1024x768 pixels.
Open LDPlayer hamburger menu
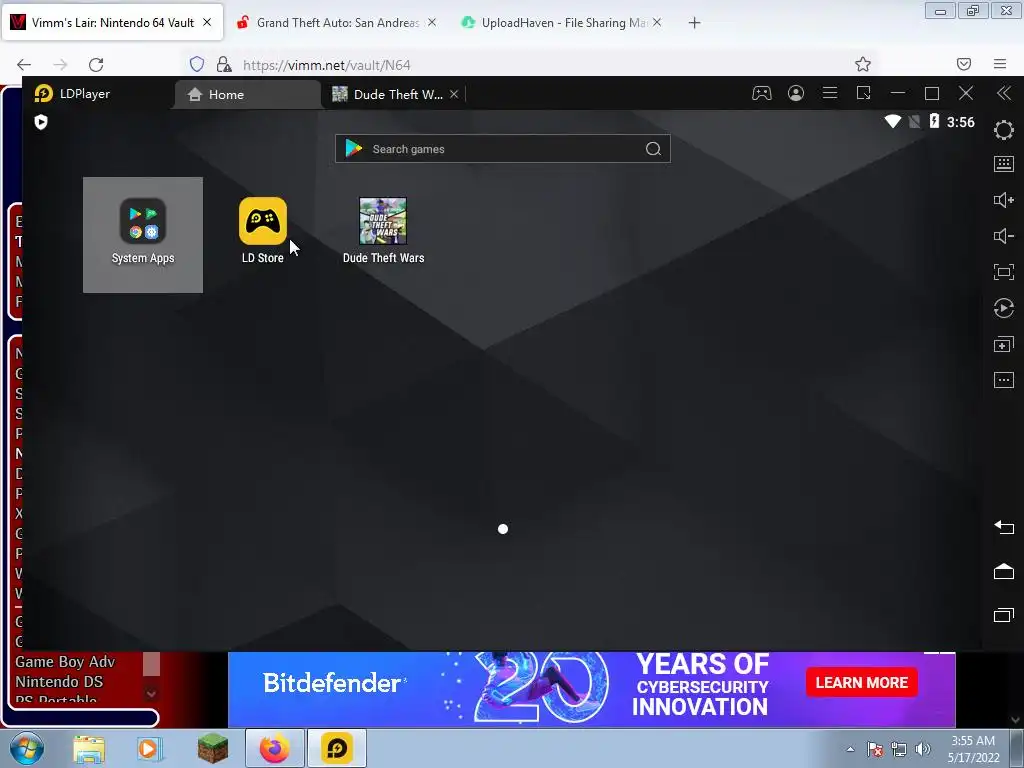(829, 93)
